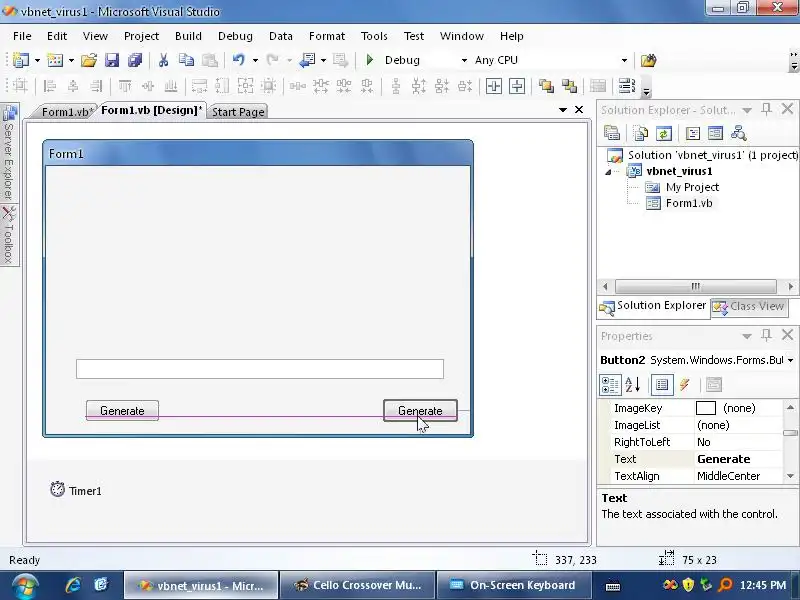Toggle auto-hide pin on Properties panel

(x=766, y=335)
